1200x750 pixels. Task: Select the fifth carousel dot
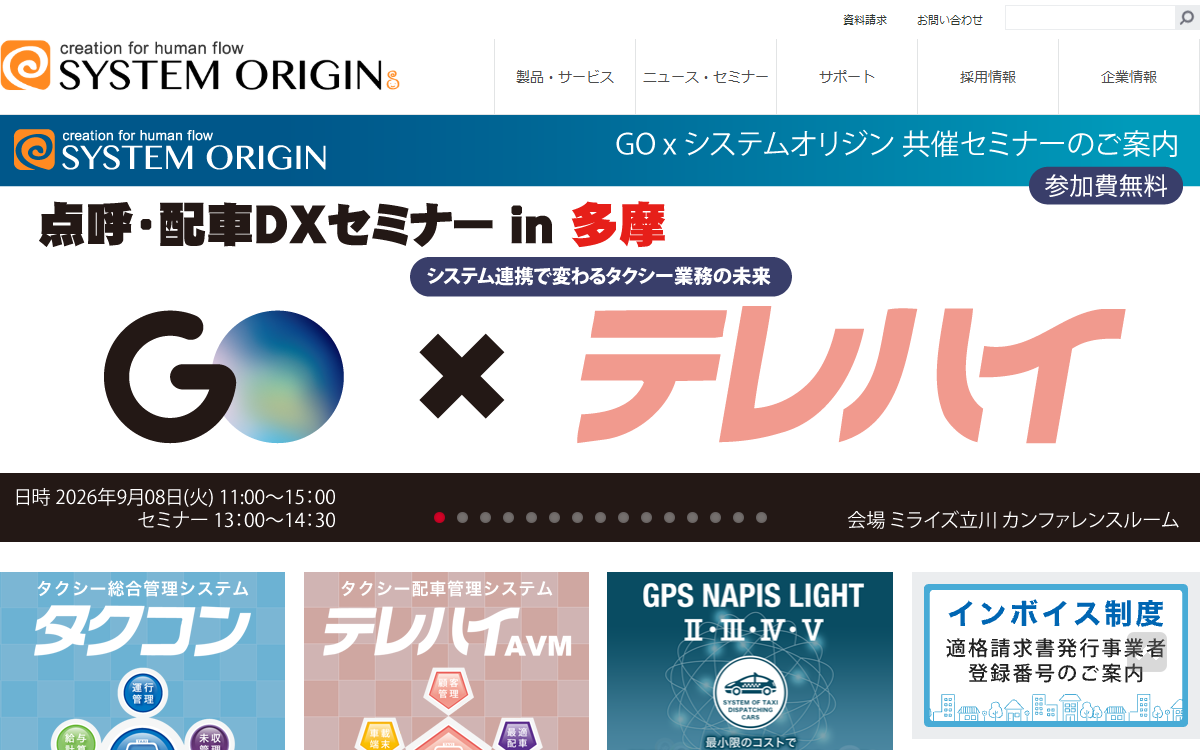531,517
